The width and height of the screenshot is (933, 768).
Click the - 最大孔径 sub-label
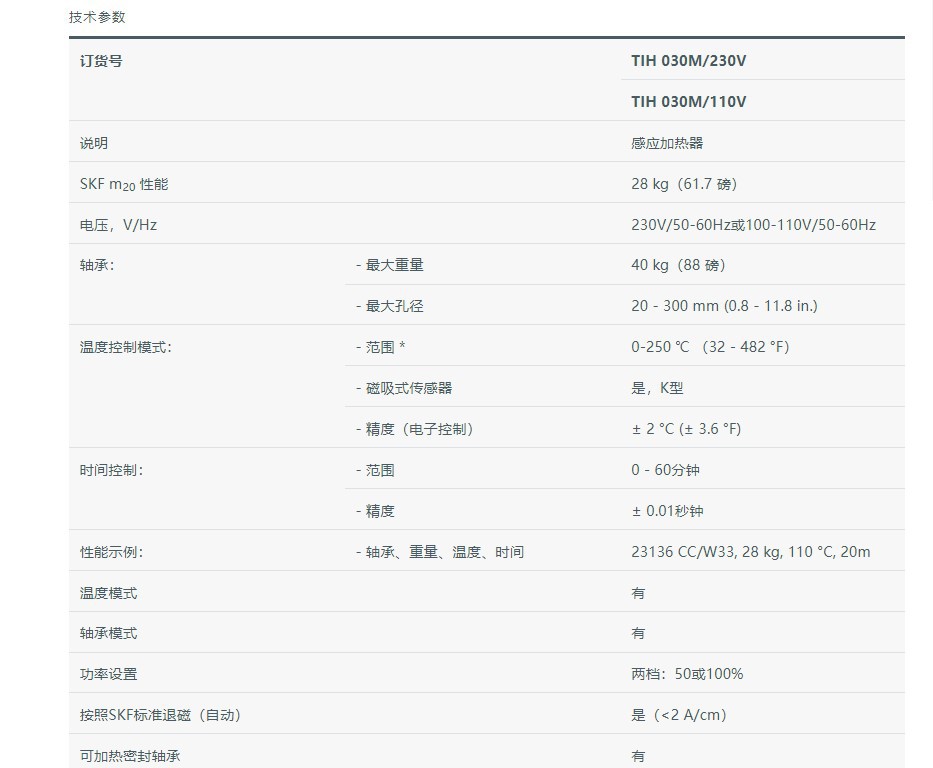390,306
